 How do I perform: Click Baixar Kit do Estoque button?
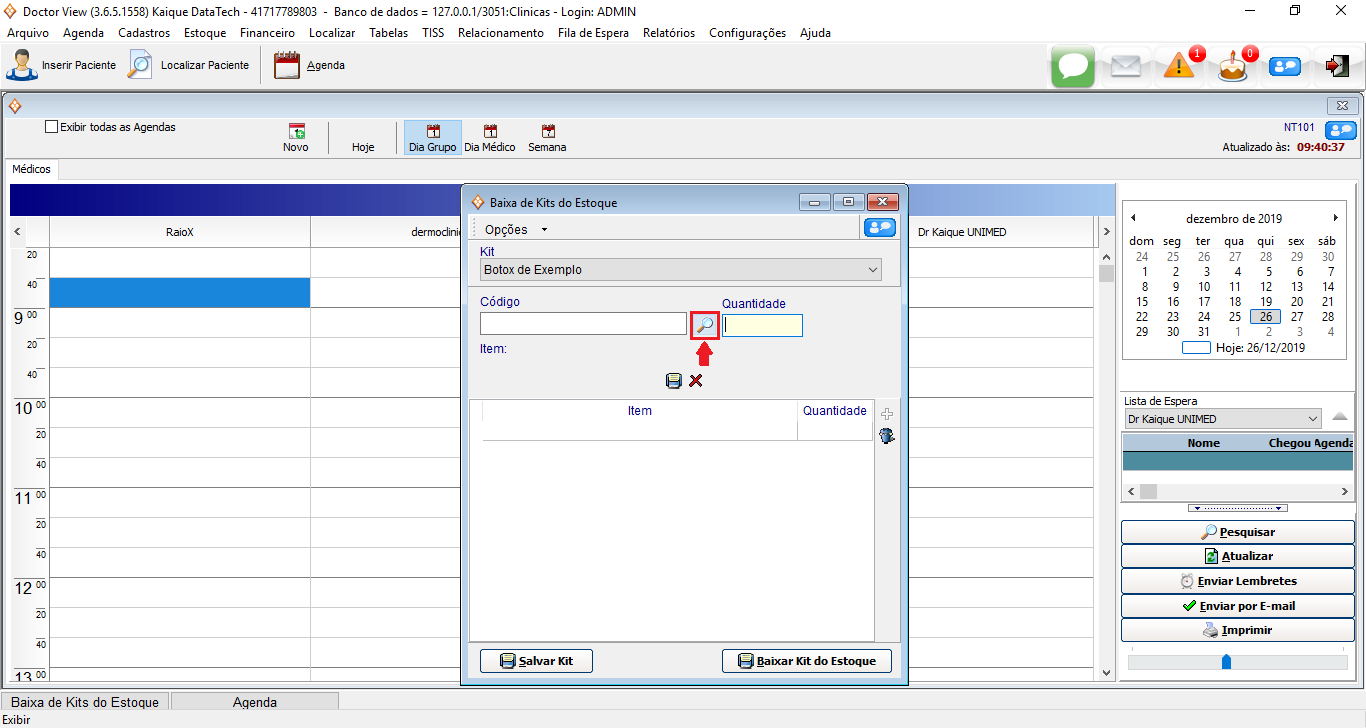click(806, 661)
